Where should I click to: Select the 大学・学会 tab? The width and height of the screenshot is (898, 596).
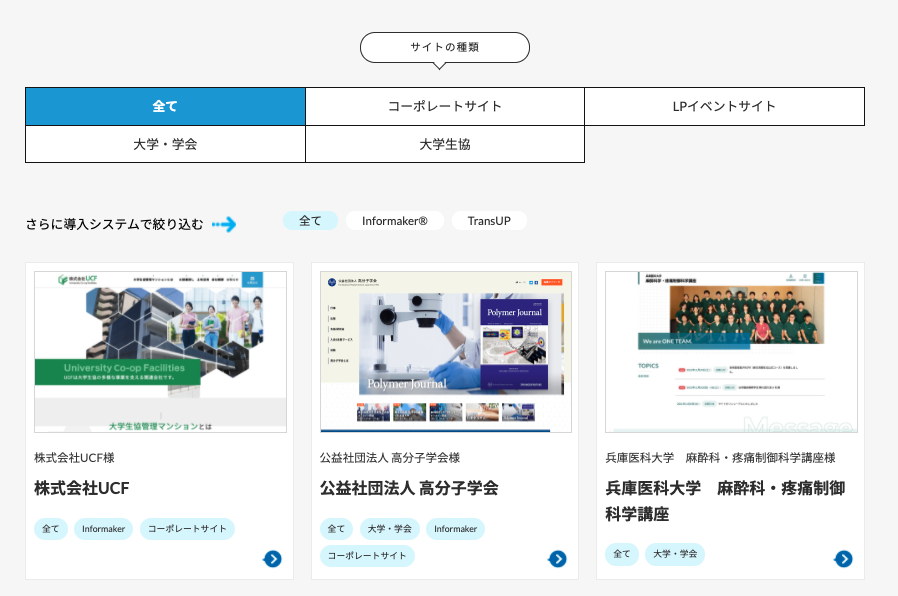coord(165,144)
